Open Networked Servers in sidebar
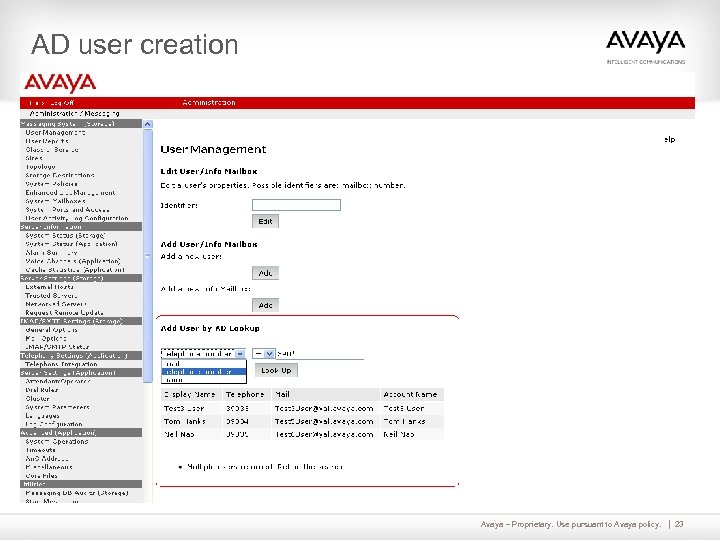Image resolution: width=720 pixels, height=540 pixels. coord(56,304)
